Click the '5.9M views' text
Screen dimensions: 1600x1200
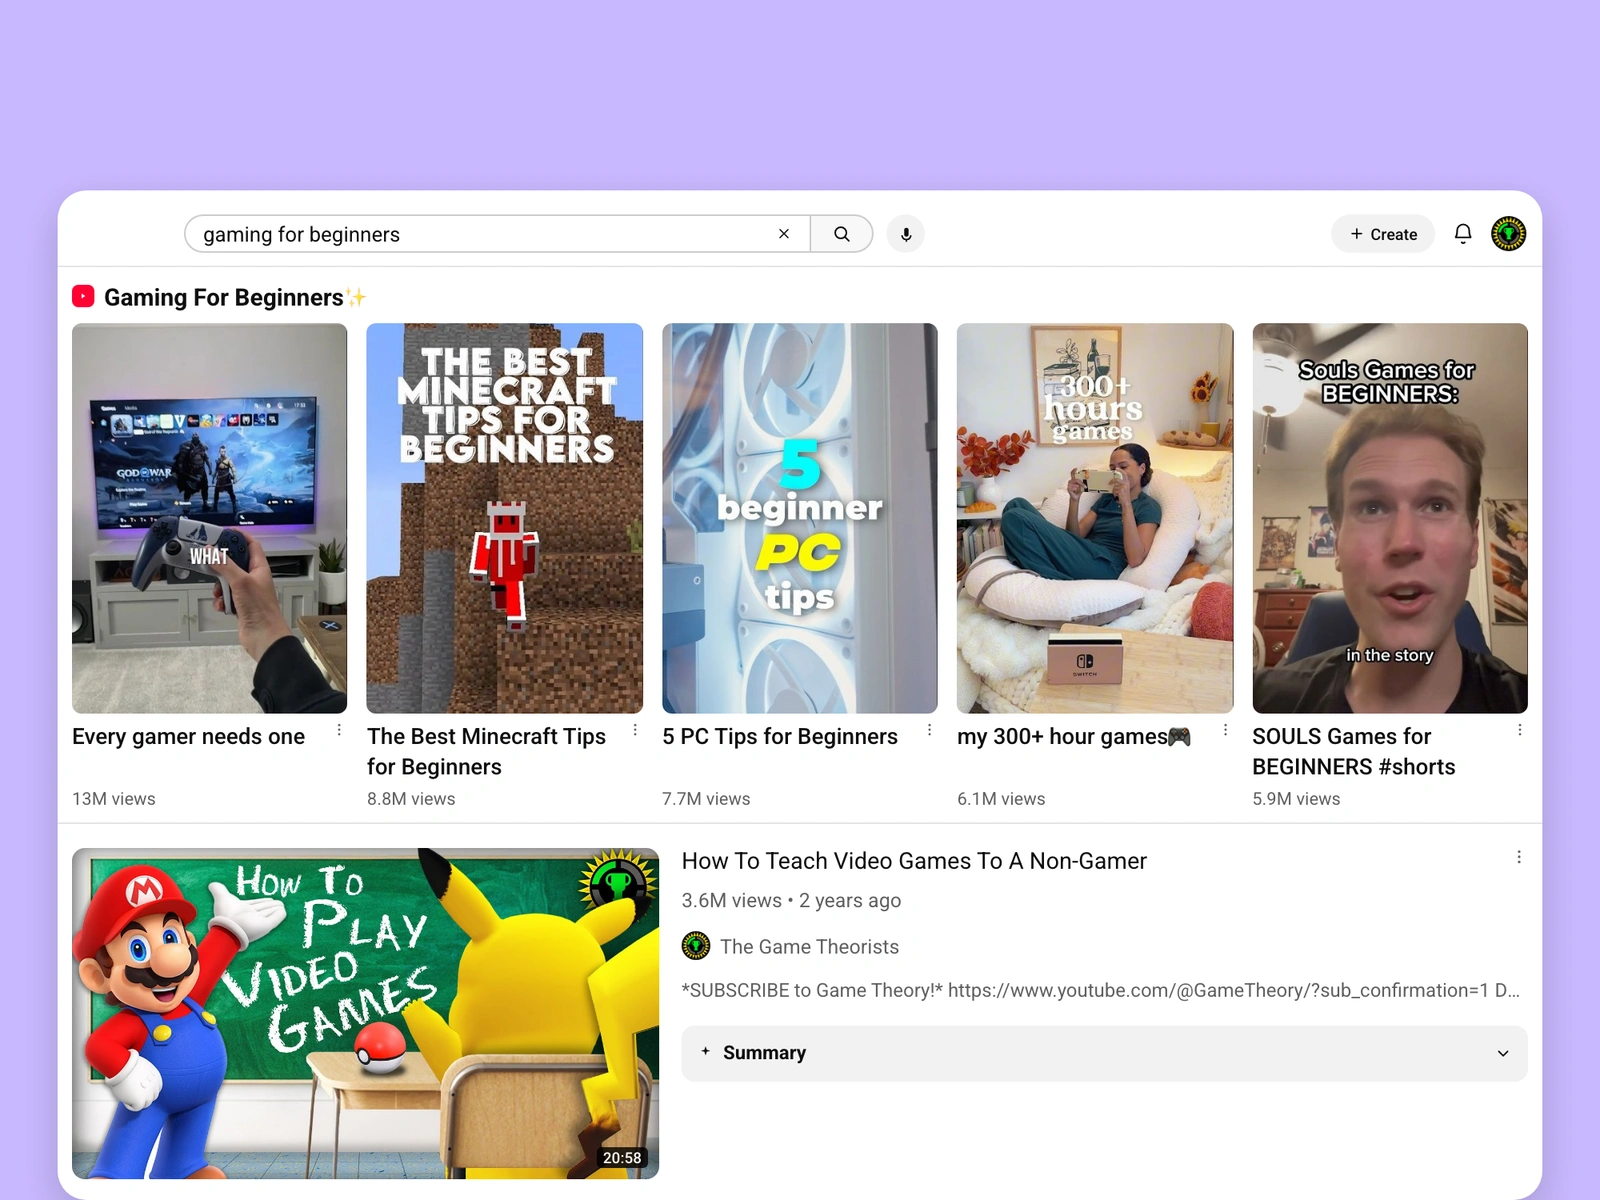click(1296, 799)
